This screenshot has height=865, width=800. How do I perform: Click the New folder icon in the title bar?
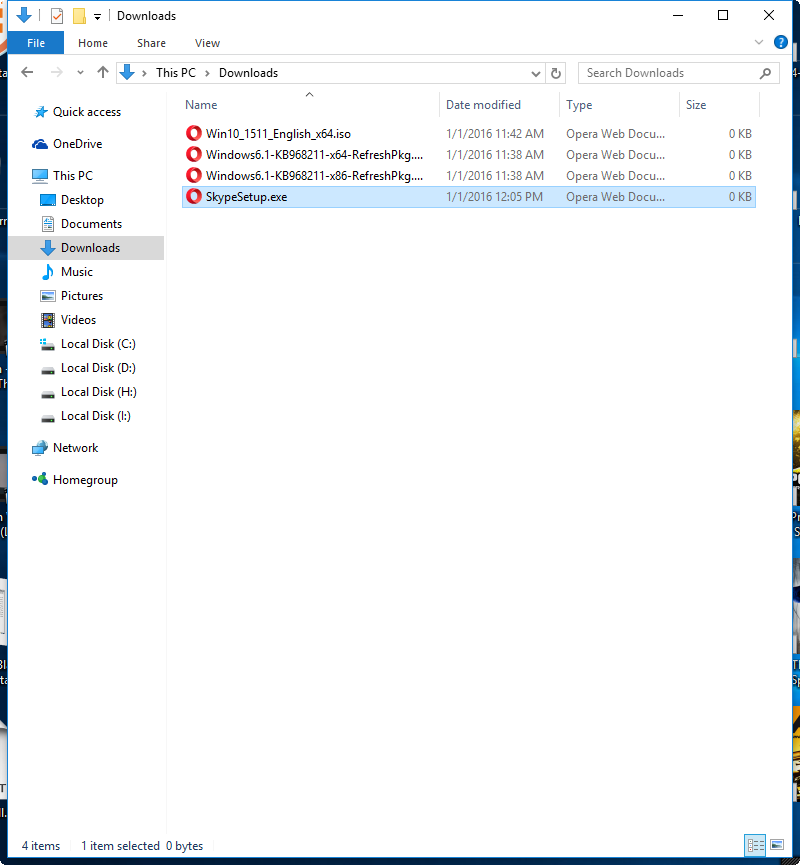[x=79, y=16]
